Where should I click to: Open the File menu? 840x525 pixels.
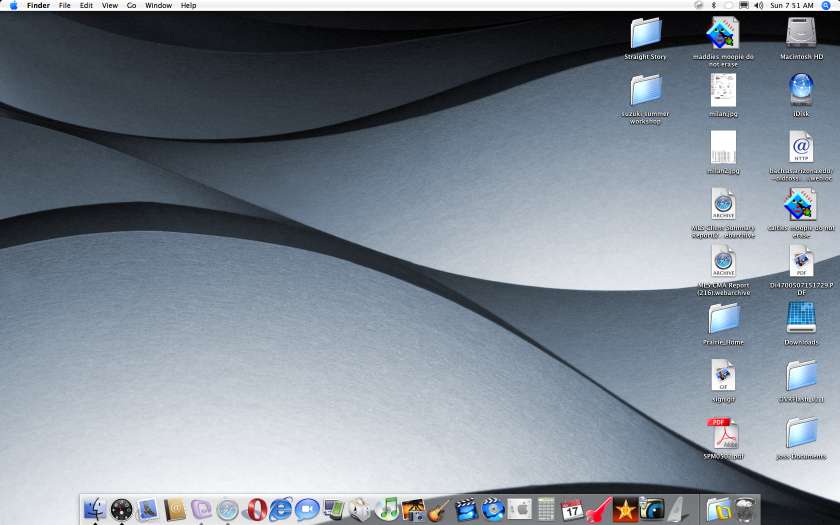(64, 5)
